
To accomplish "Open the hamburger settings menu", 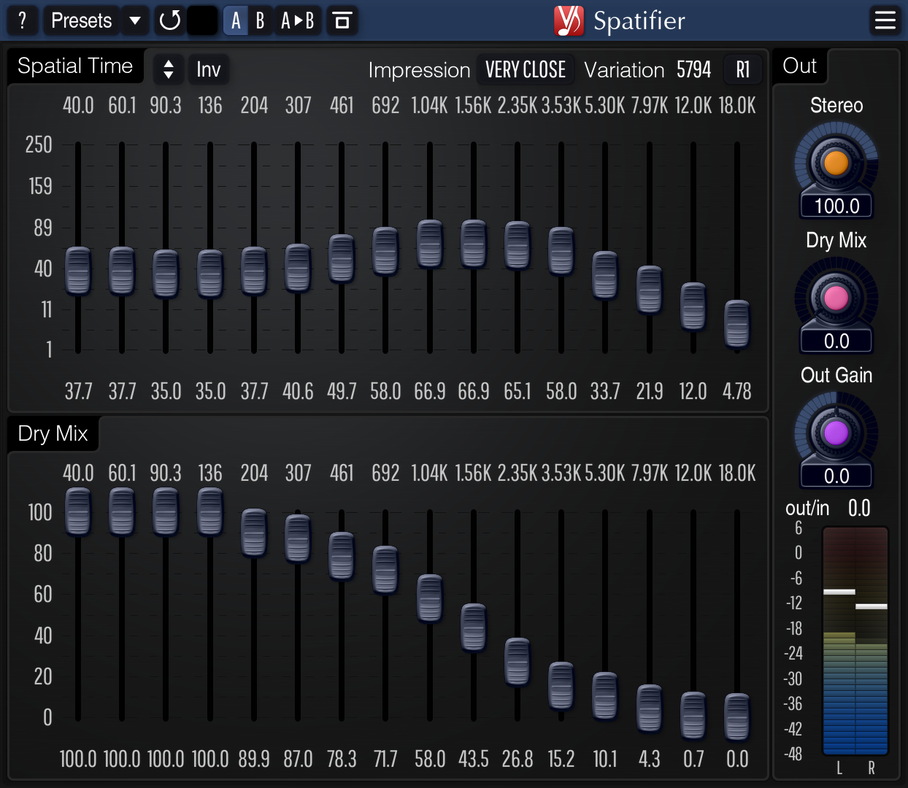I will [x=885, y=21].
